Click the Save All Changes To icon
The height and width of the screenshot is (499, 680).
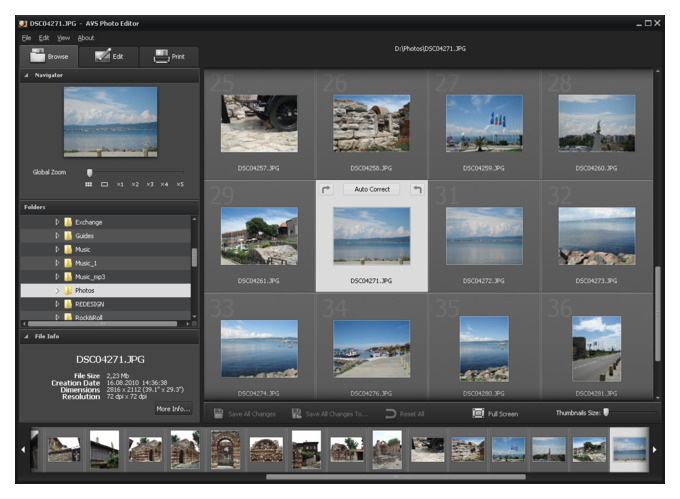(x=297, y=413)
